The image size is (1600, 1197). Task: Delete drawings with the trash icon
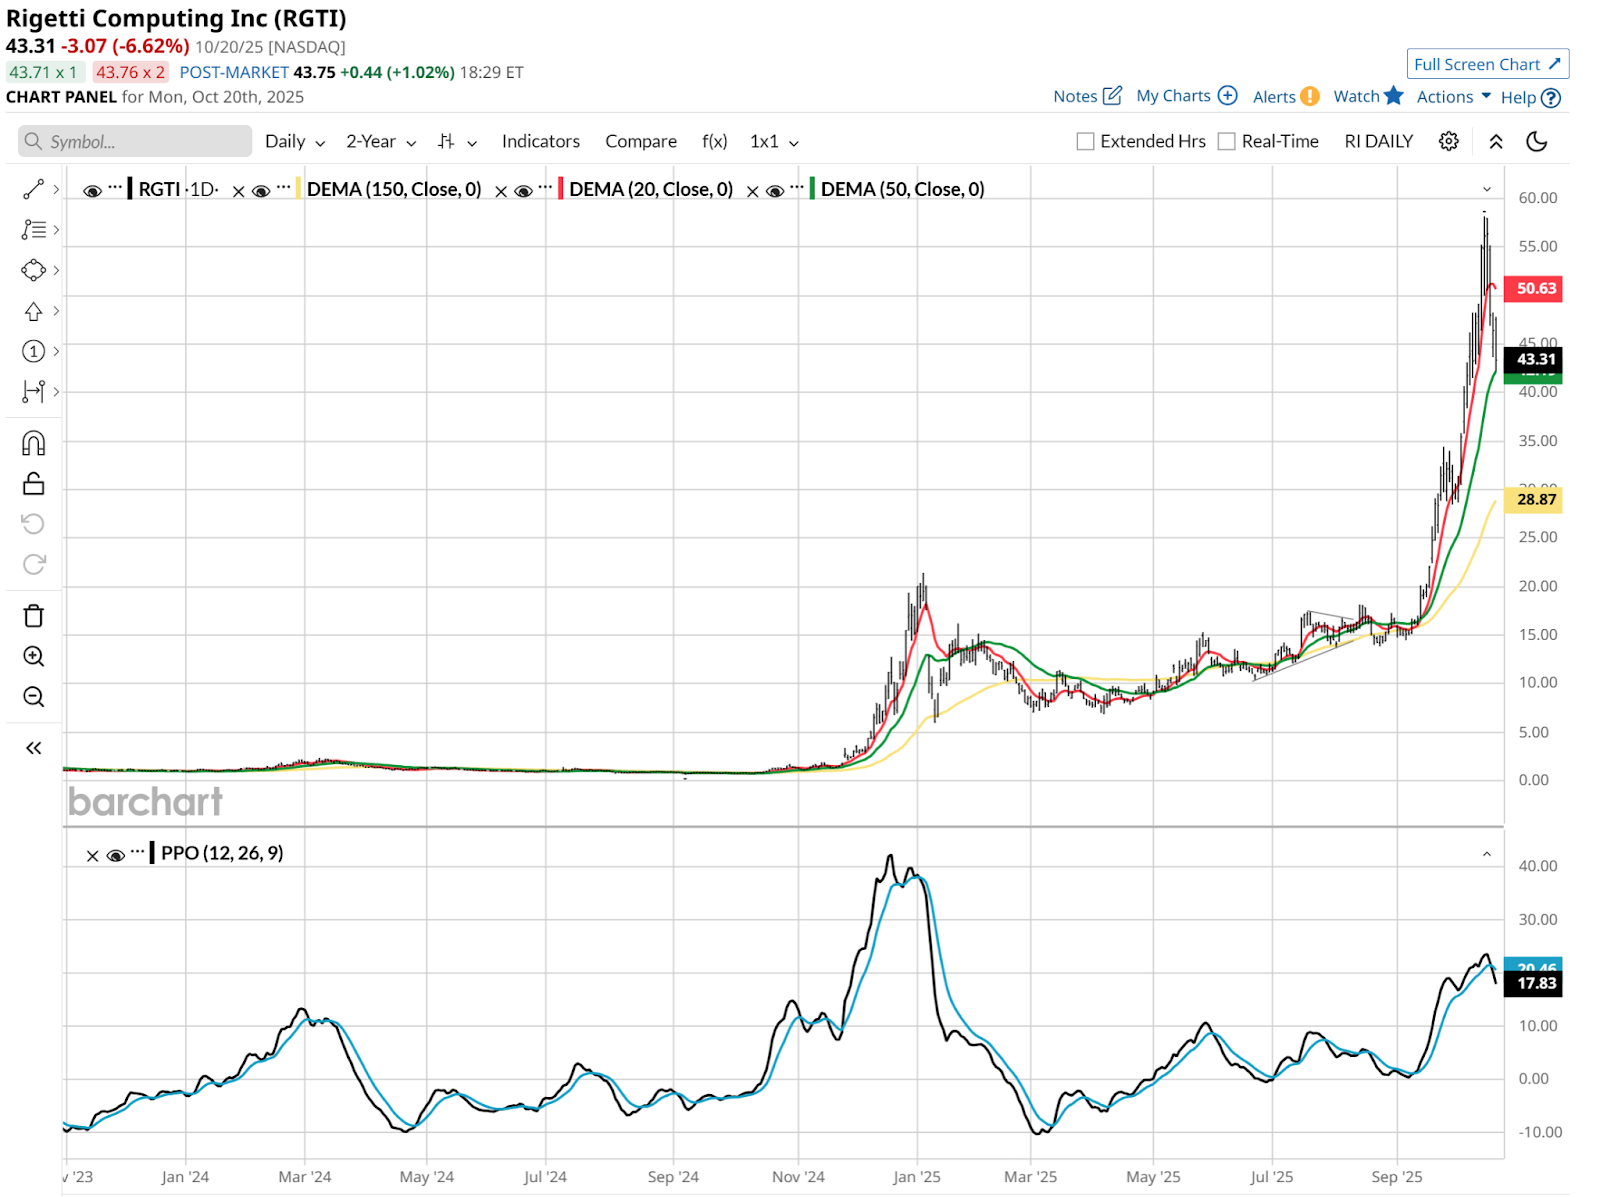(x=33, y=616)
